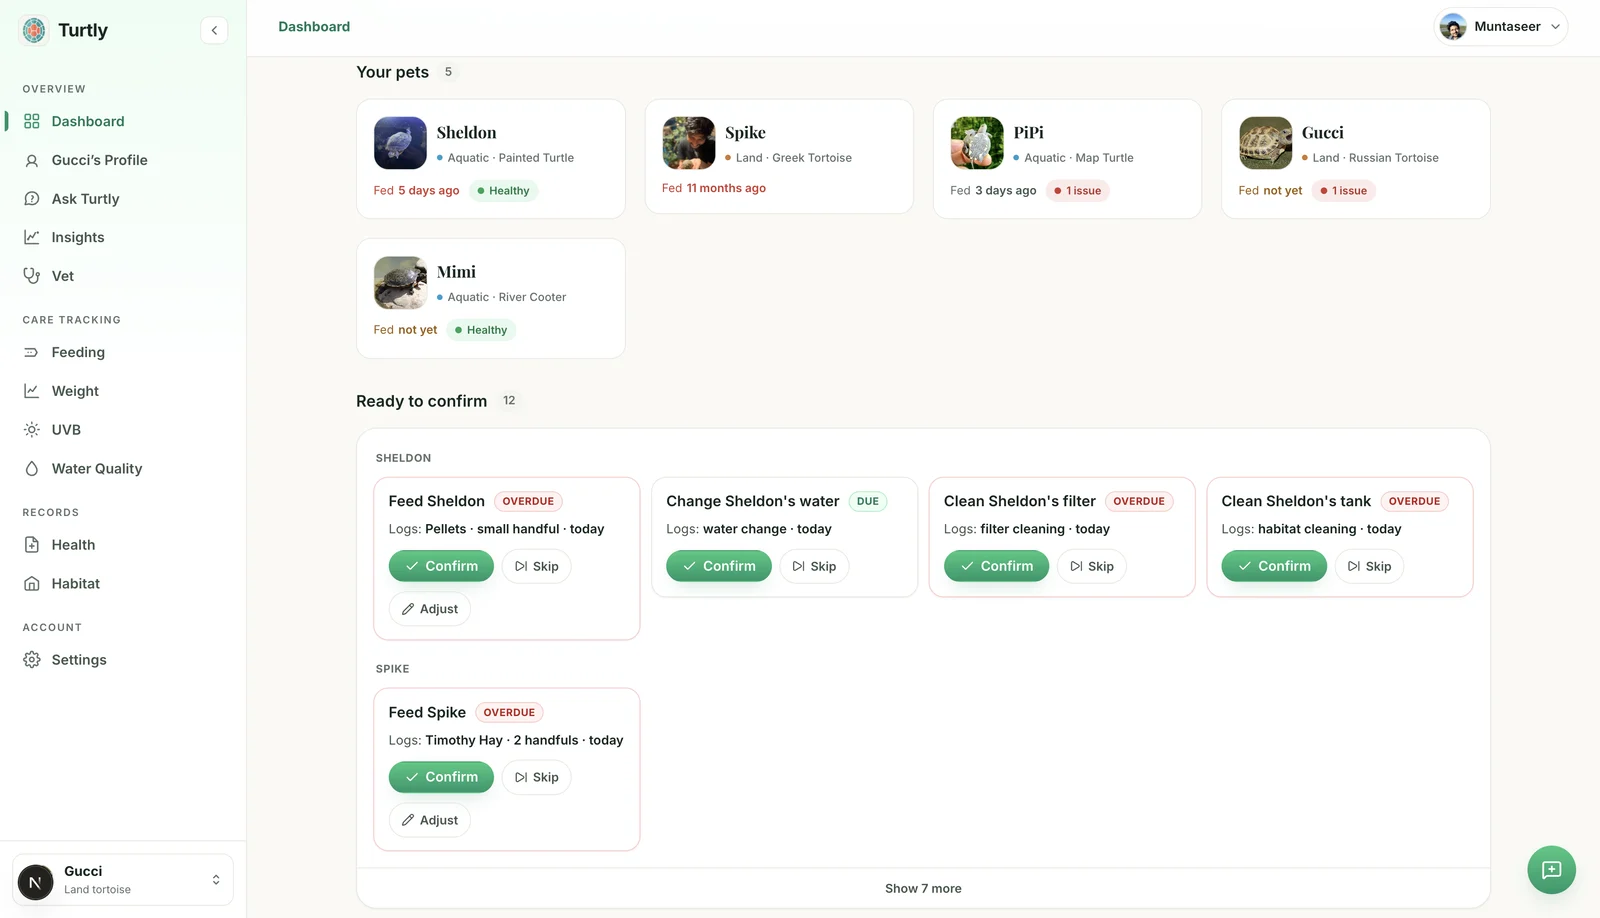Click the Ask Turtly chat icon
This screenshot has width=1600, height=918.
click(x=32, y=199)
